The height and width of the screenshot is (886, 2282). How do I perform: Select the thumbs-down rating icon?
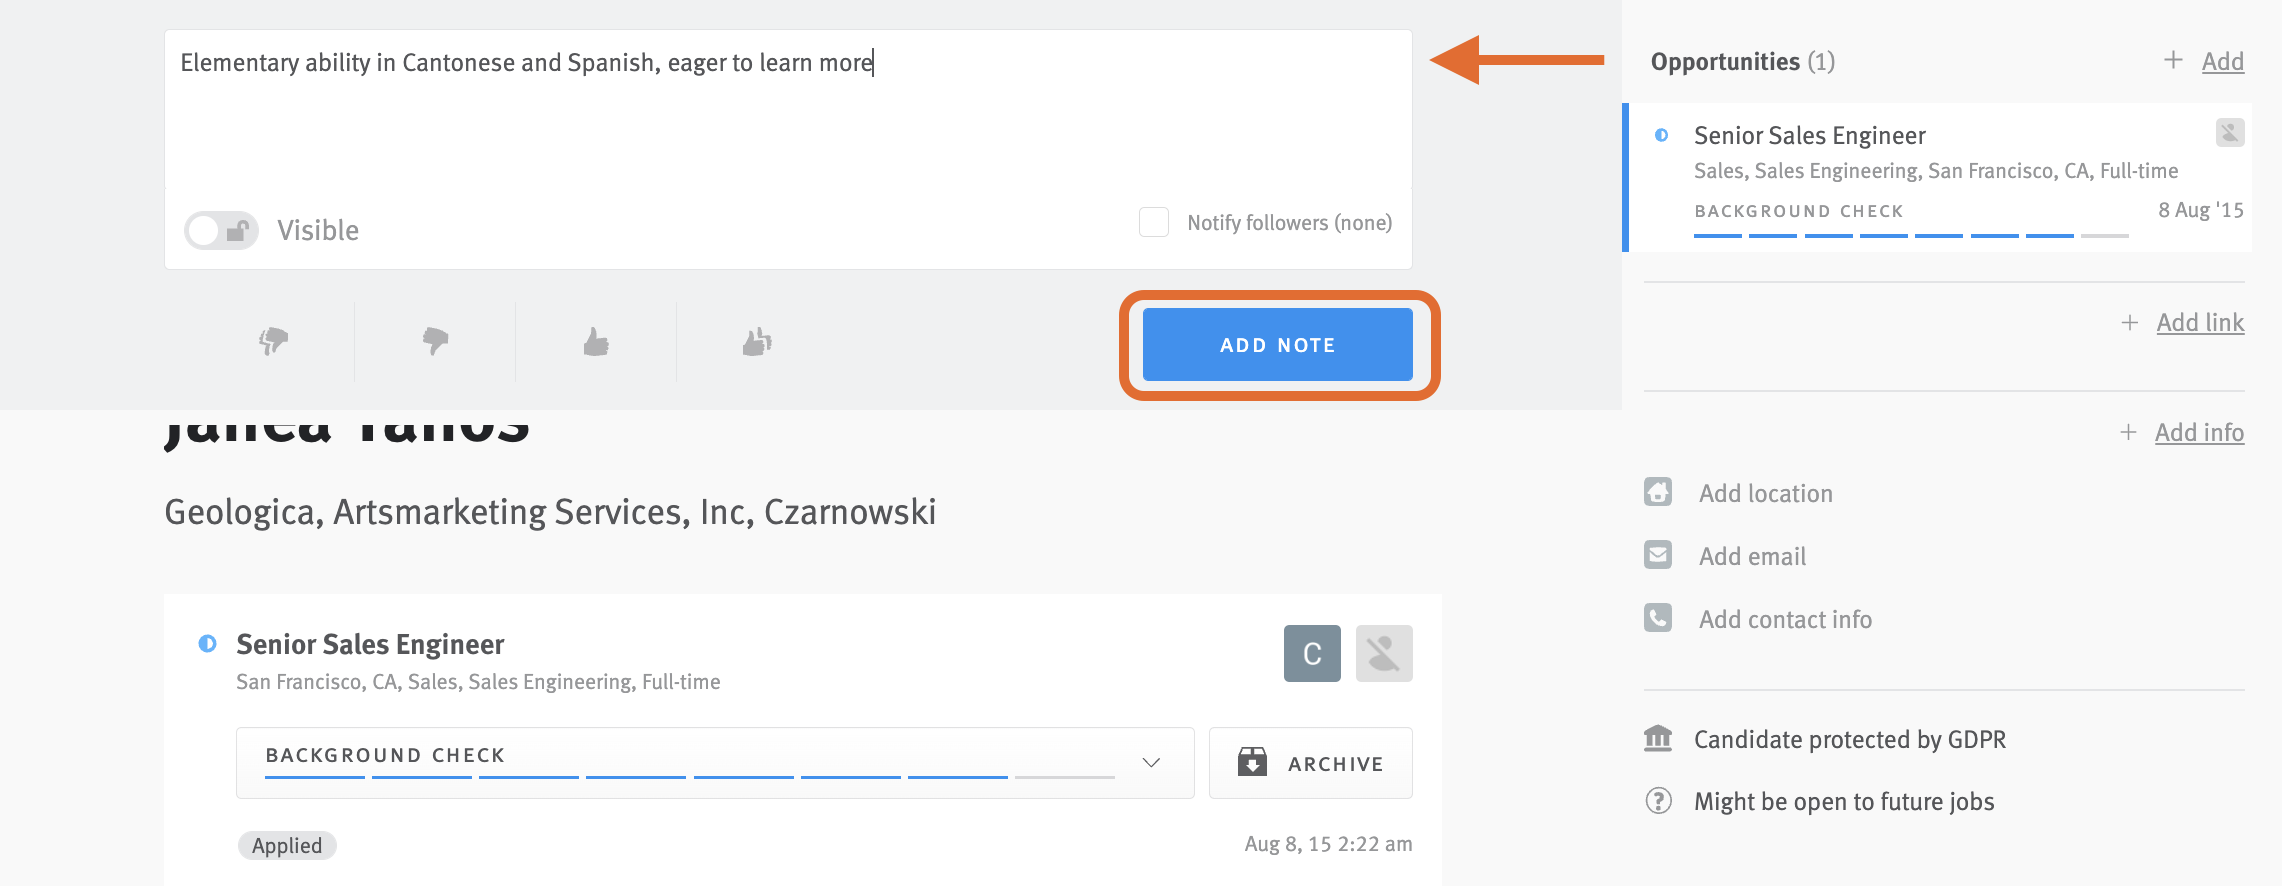(435, 341)
